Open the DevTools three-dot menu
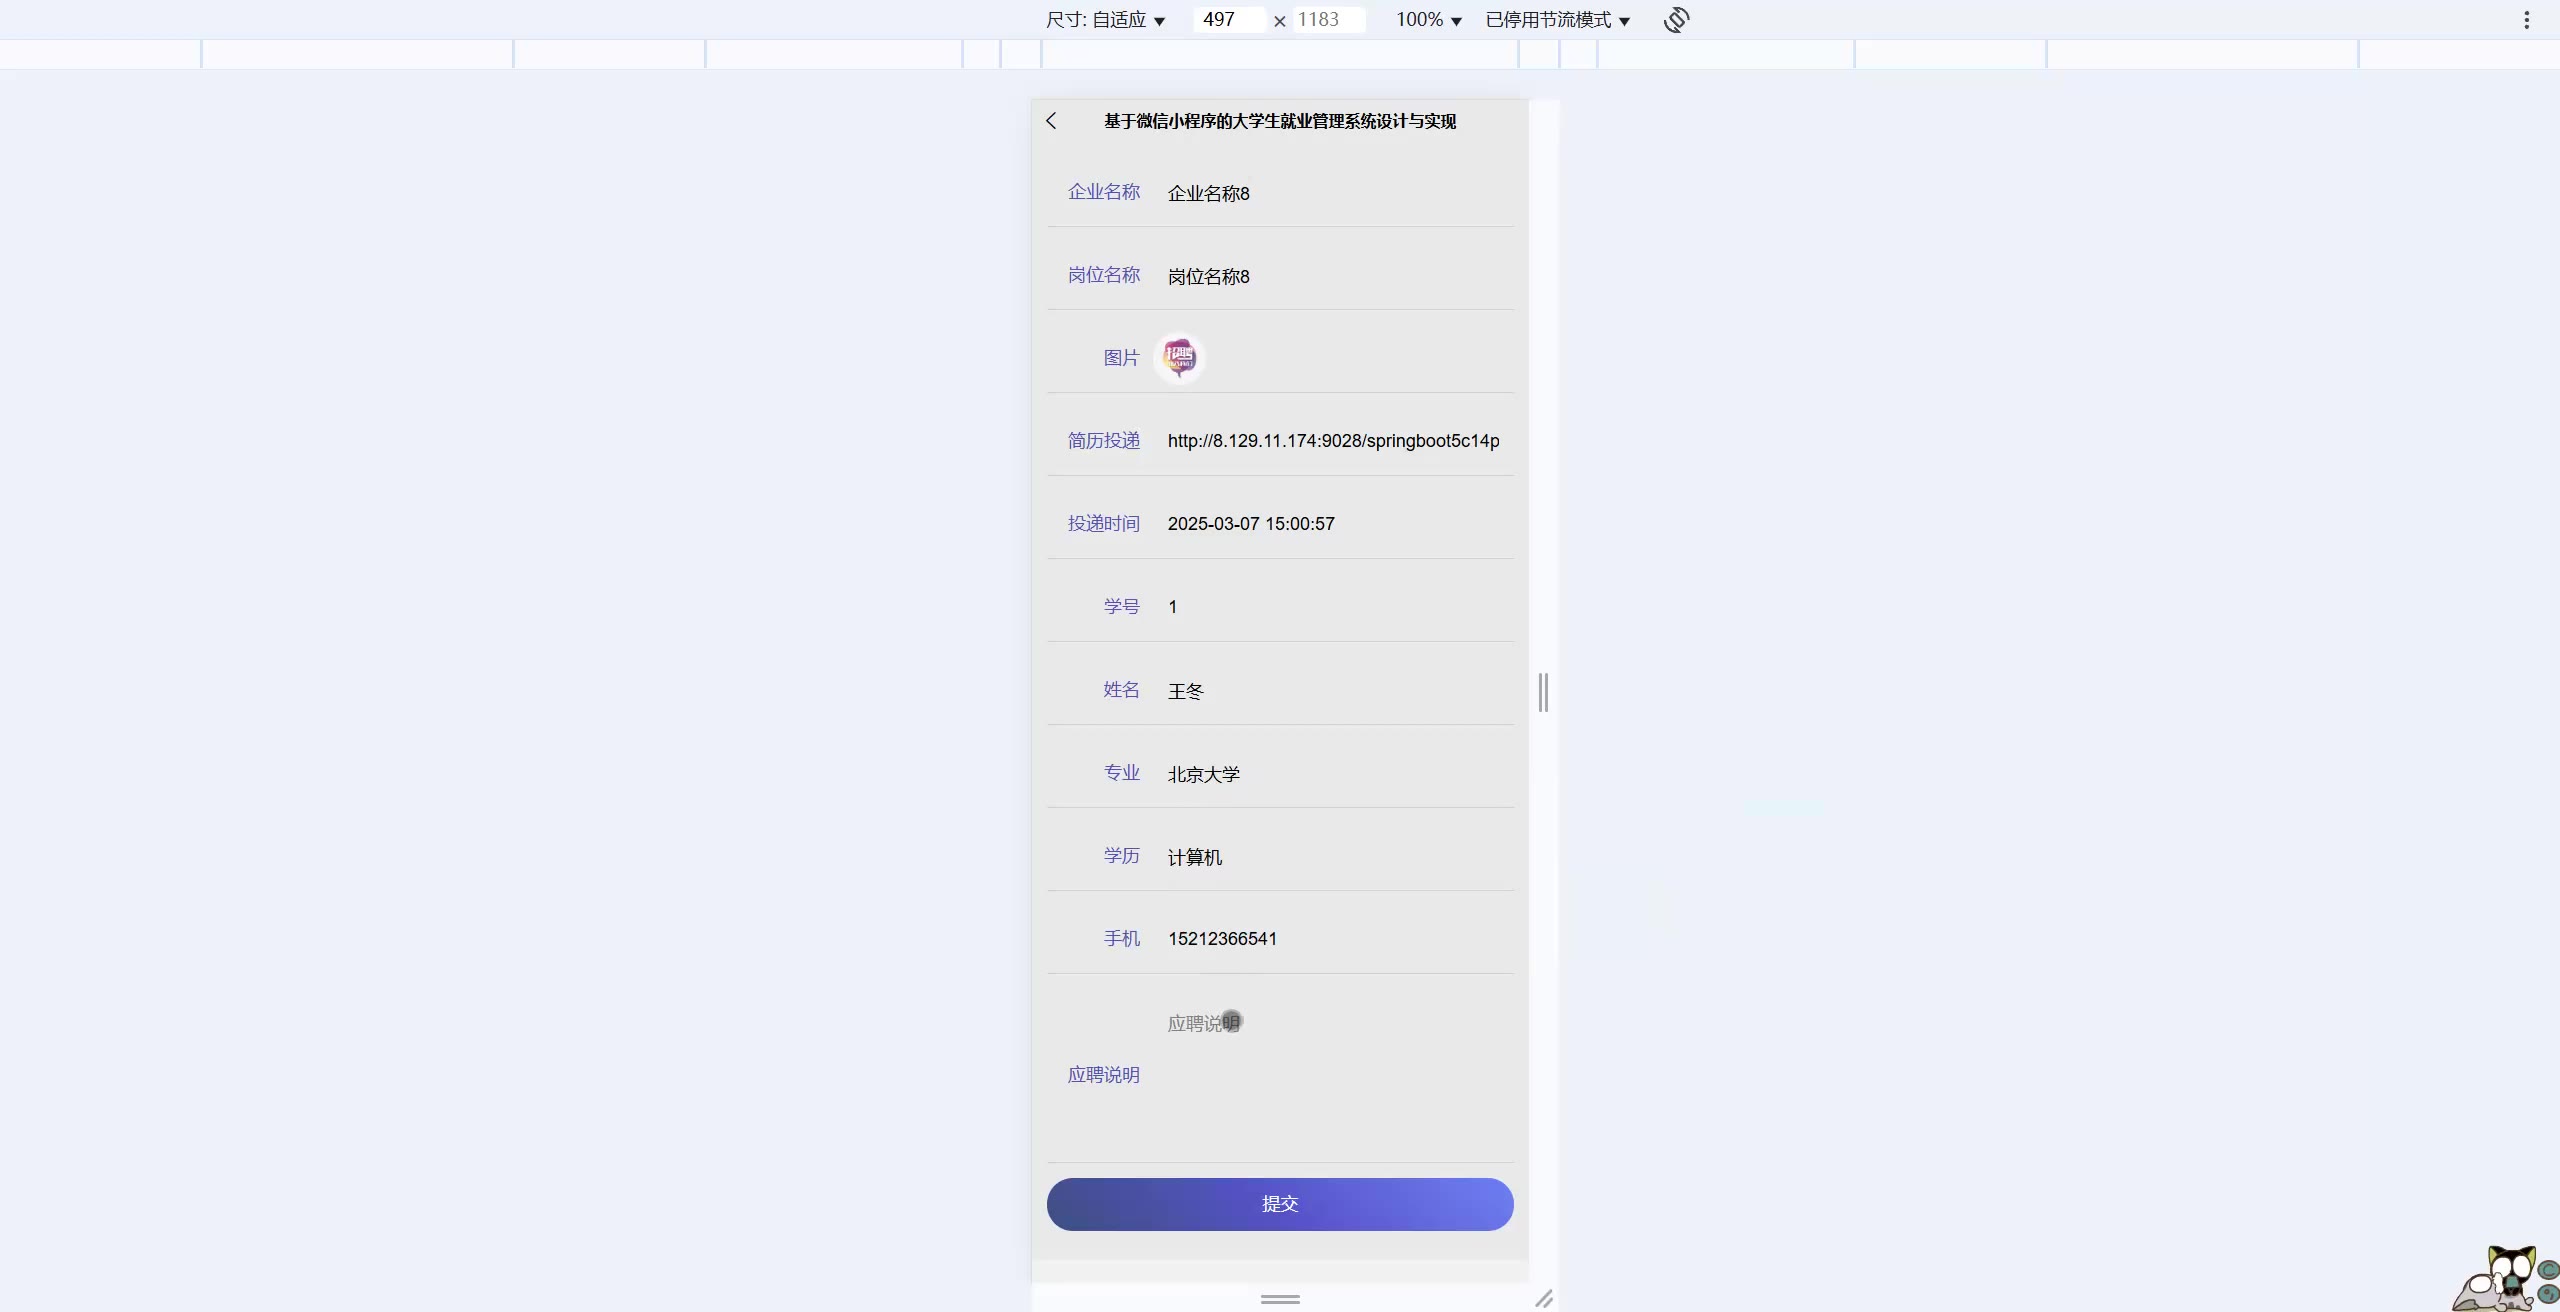Viewport: 2560px width, 1312px height. point(2526,20)
